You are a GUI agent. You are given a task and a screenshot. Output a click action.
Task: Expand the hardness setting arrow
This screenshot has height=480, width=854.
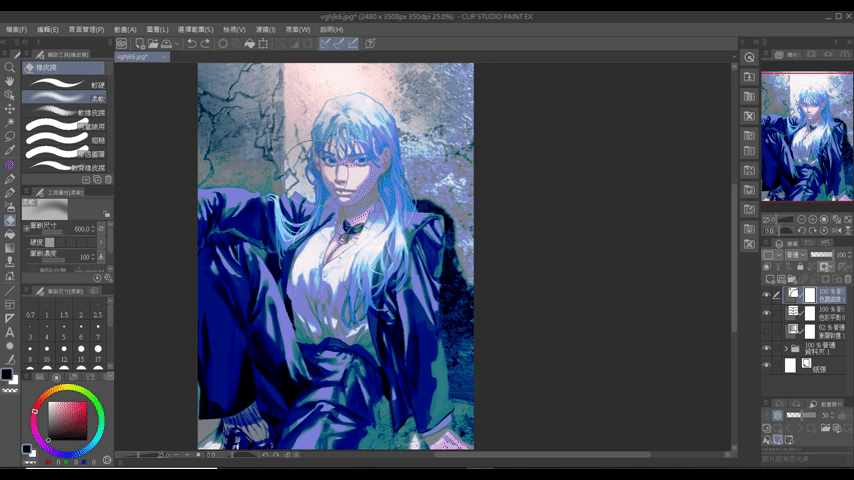[101, 242]
